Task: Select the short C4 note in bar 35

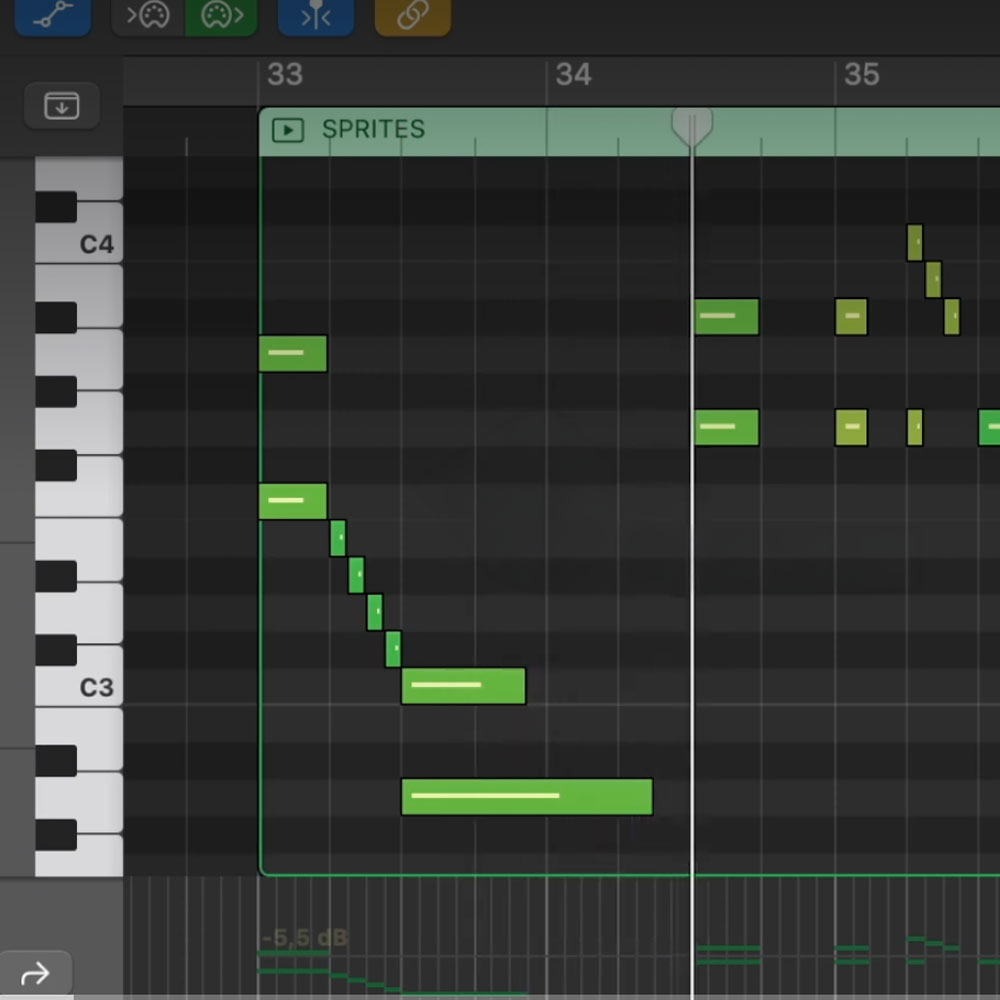Action: point(915,242)
